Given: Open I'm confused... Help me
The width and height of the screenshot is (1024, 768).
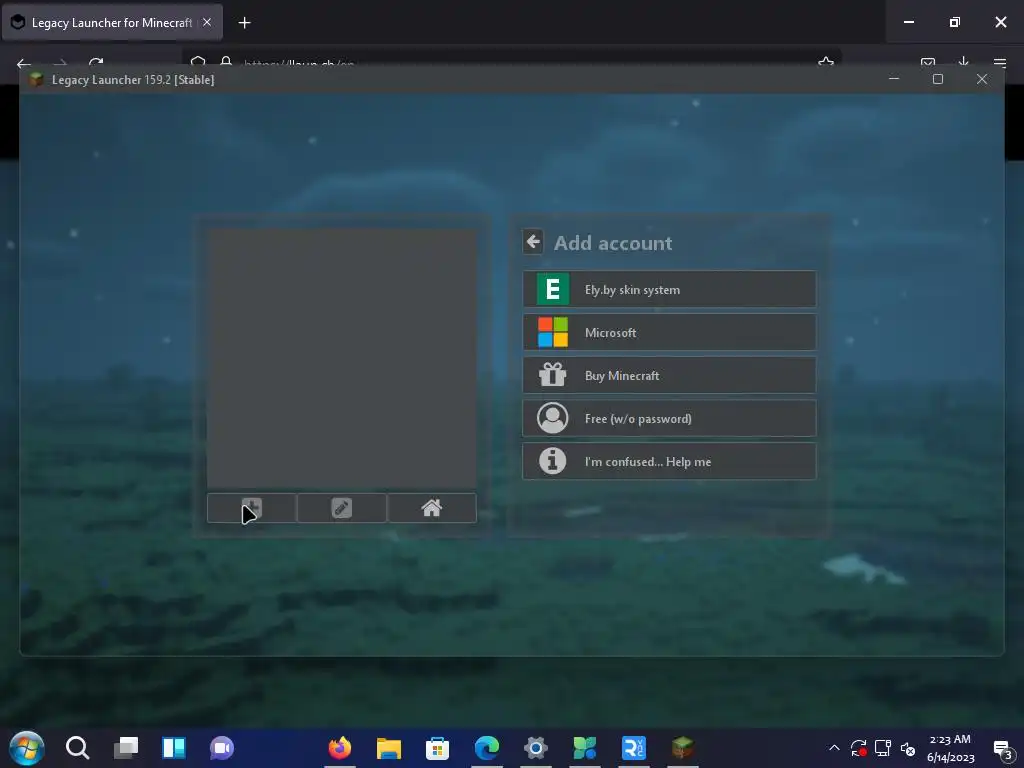Looking at the screenshot, I should click(669, 462).
